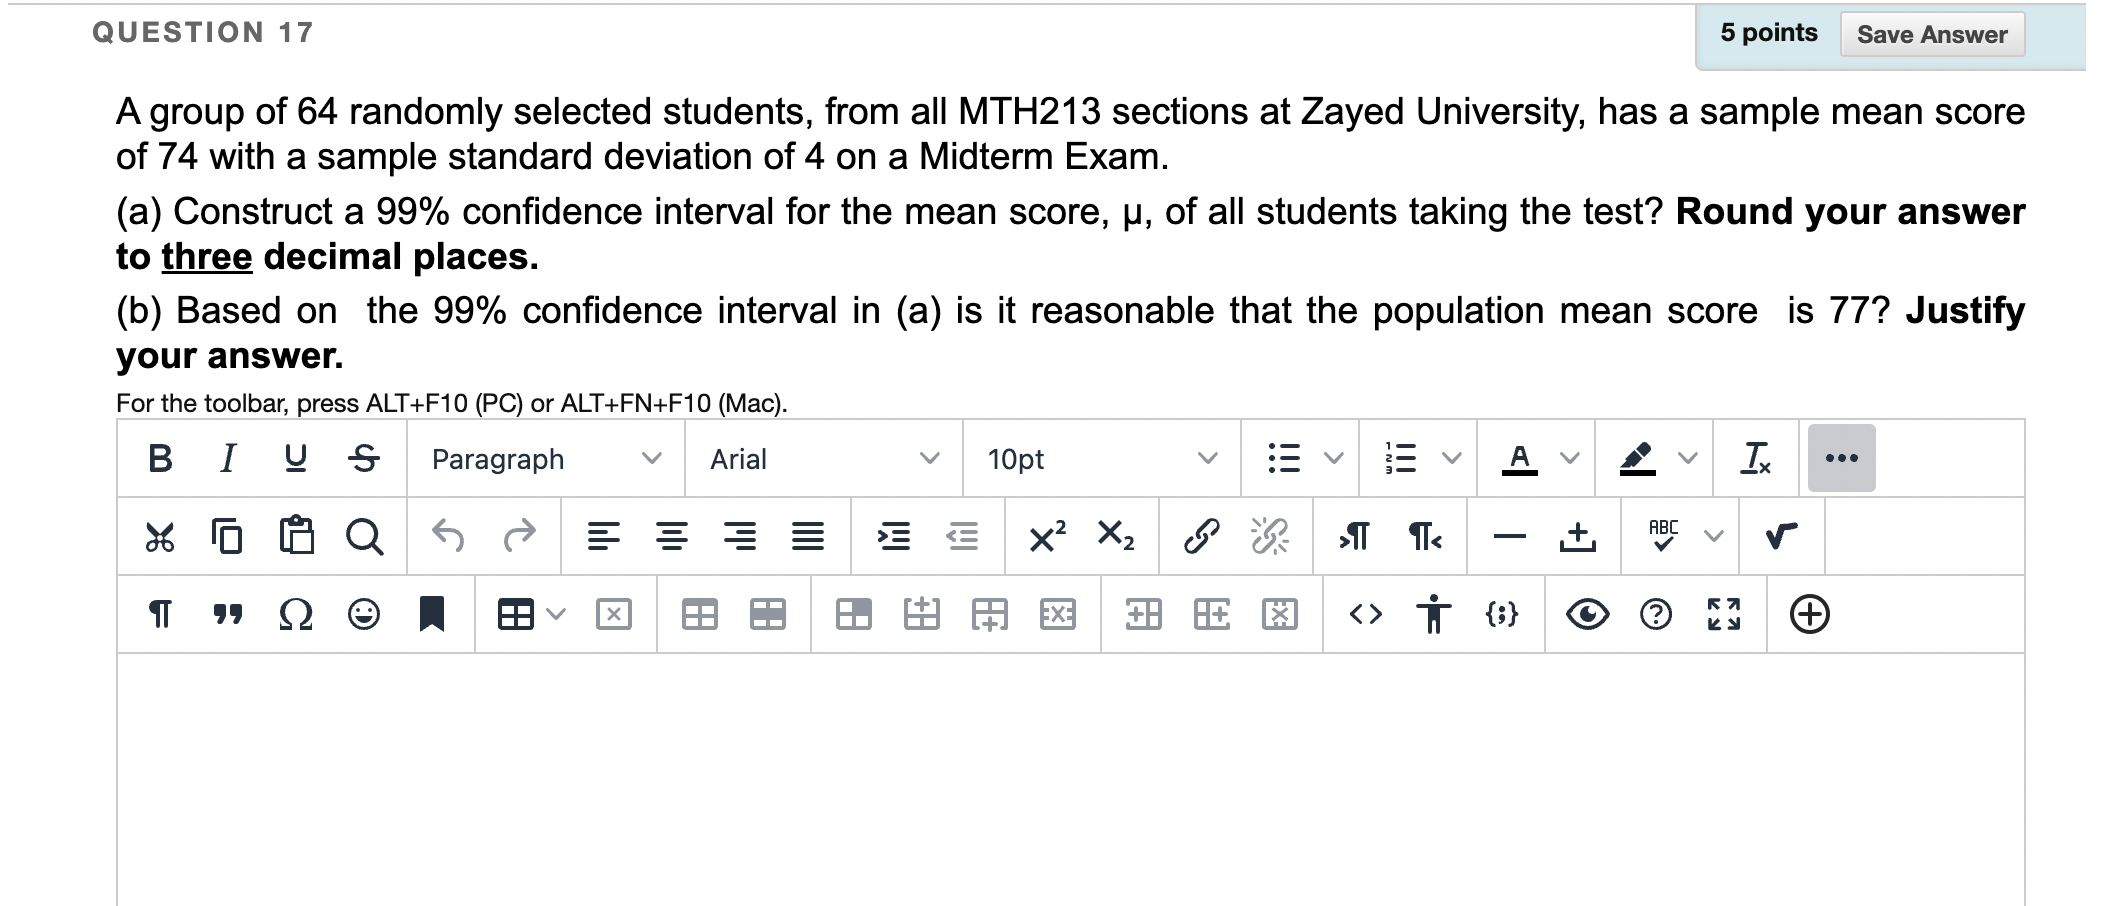This screenshot has width=2114, height=906.
Task: Insert a link
Action: coord(1200,537)
